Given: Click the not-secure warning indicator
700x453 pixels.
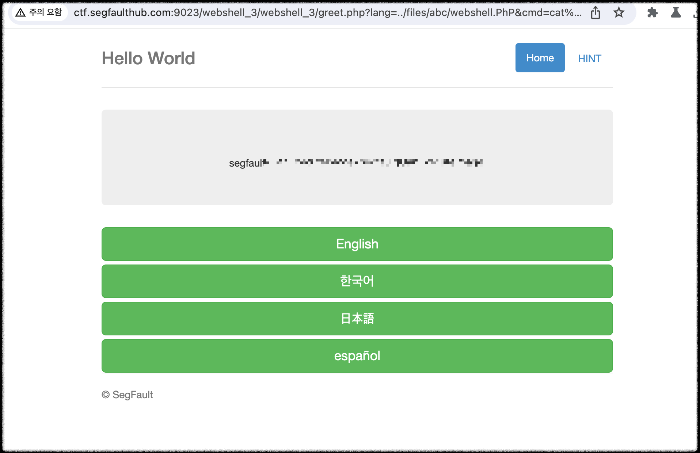Looking at the screenshot, I should coord(38,12).
